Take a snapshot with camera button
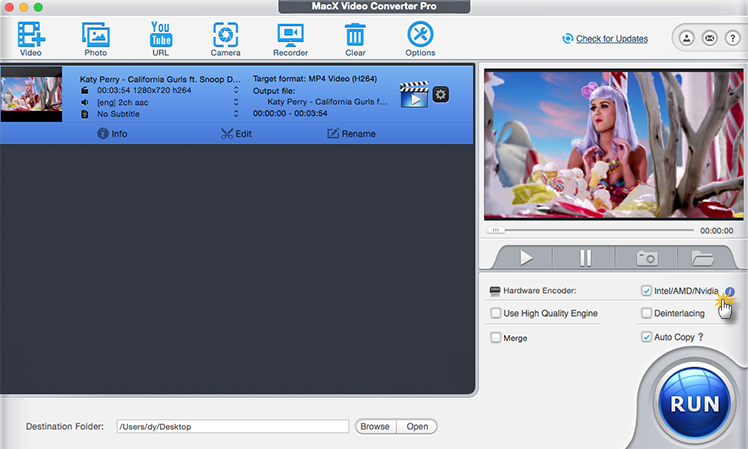The width and height of the screenshot is (748, 449). pyautogui.click(x=647, y=258)
